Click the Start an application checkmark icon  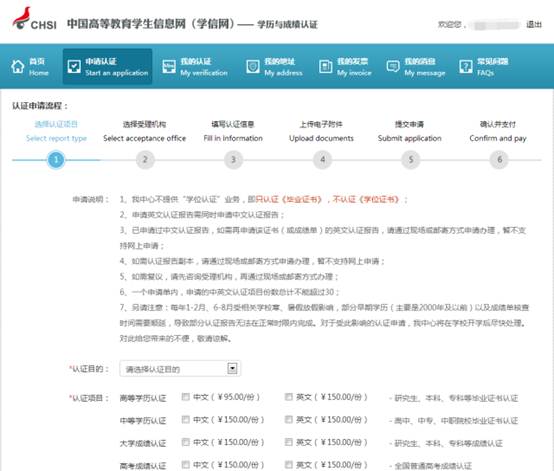point(74,66)
